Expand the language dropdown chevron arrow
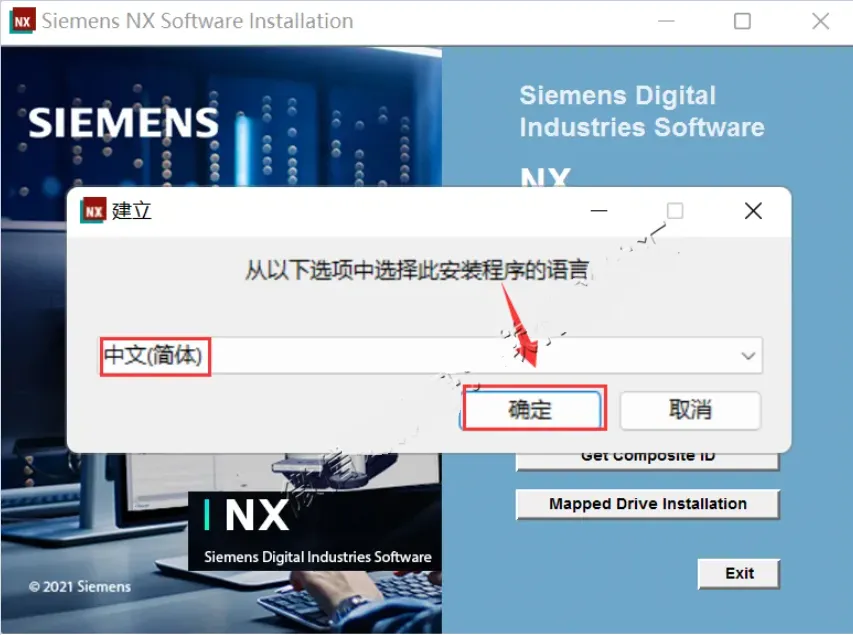The width and height of the screenshot is (853, 635). click(x=748, y=356)
